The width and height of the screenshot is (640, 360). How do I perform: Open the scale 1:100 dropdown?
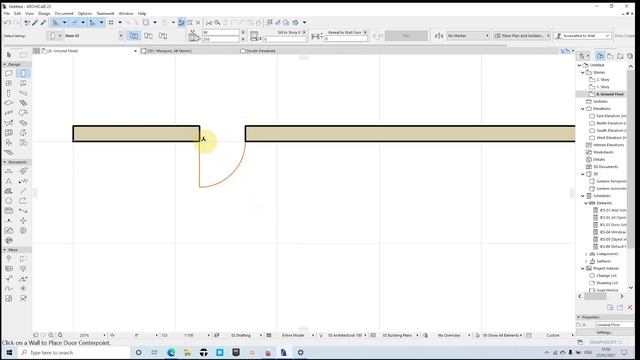click(191, 335)
